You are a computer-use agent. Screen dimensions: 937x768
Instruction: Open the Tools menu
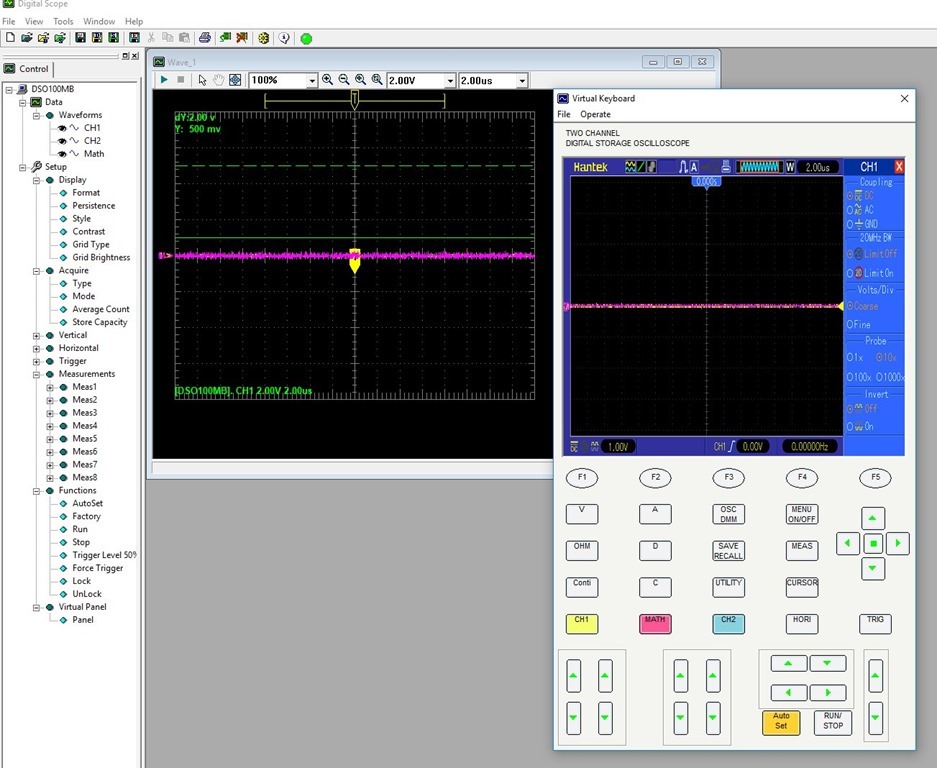(63, 21)
